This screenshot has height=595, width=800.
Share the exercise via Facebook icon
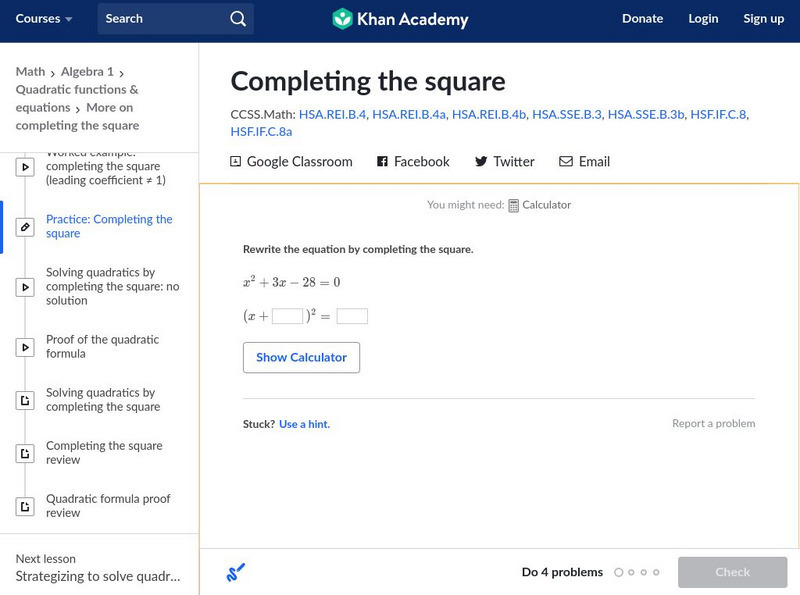383,161
